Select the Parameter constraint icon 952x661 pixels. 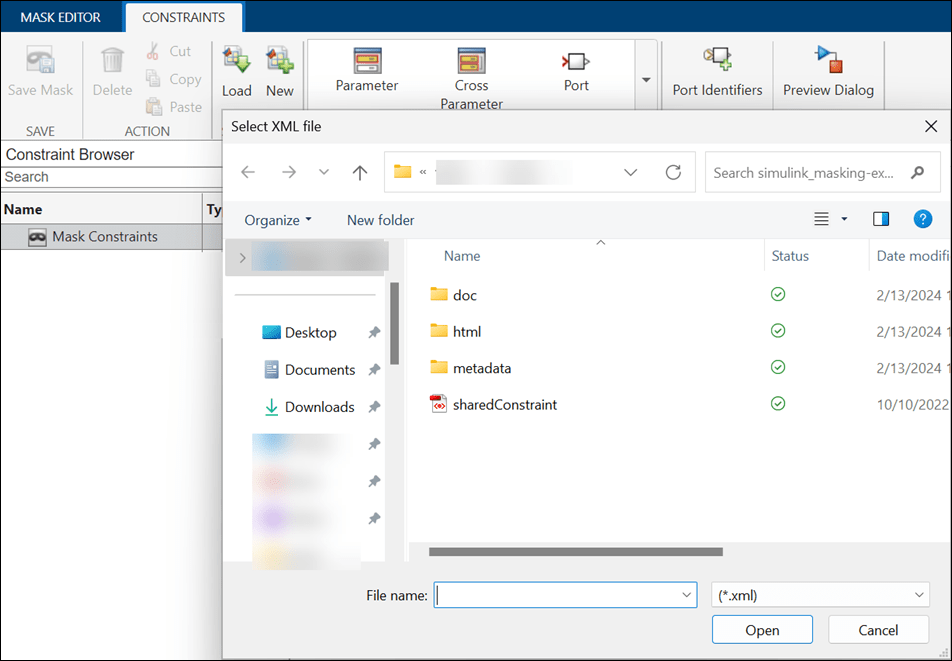pos(367,61)
